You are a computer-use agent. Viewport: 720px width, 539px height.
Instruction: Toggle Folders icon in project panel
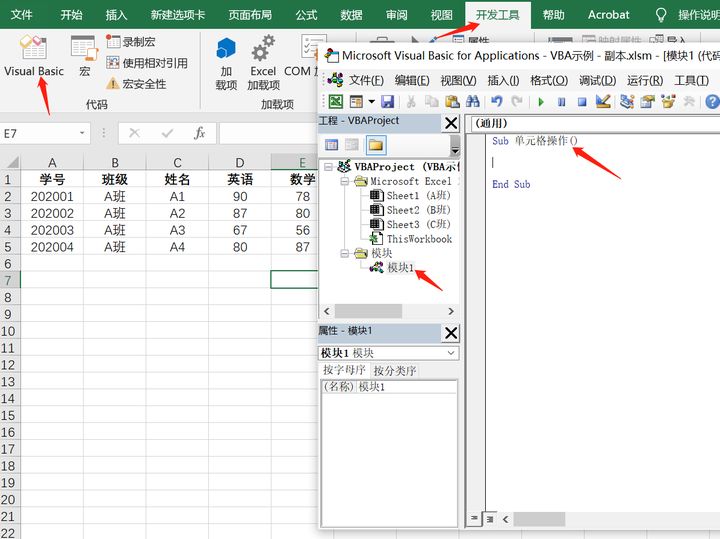(376, 146)
